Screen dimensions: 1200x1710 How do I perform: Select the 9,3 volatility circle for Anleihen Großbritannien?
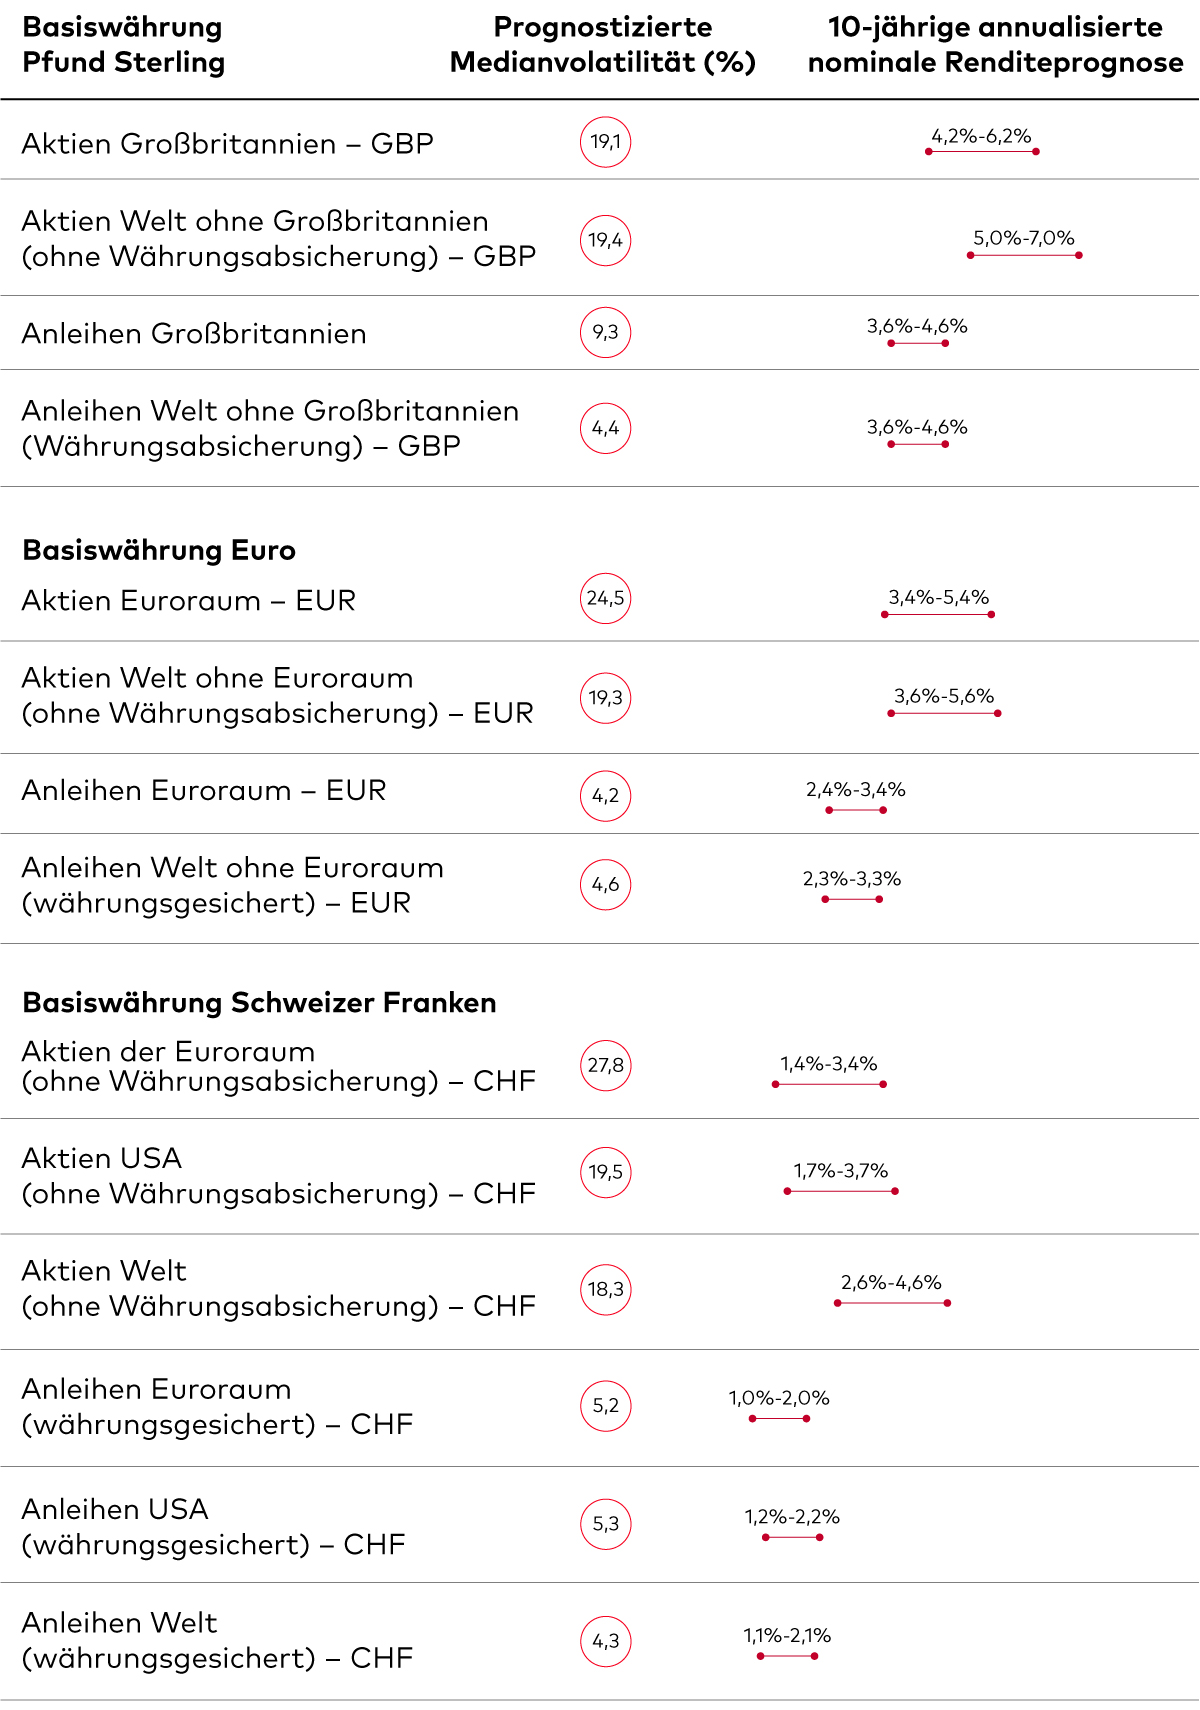pyautogui.click(x=605, y=332)
